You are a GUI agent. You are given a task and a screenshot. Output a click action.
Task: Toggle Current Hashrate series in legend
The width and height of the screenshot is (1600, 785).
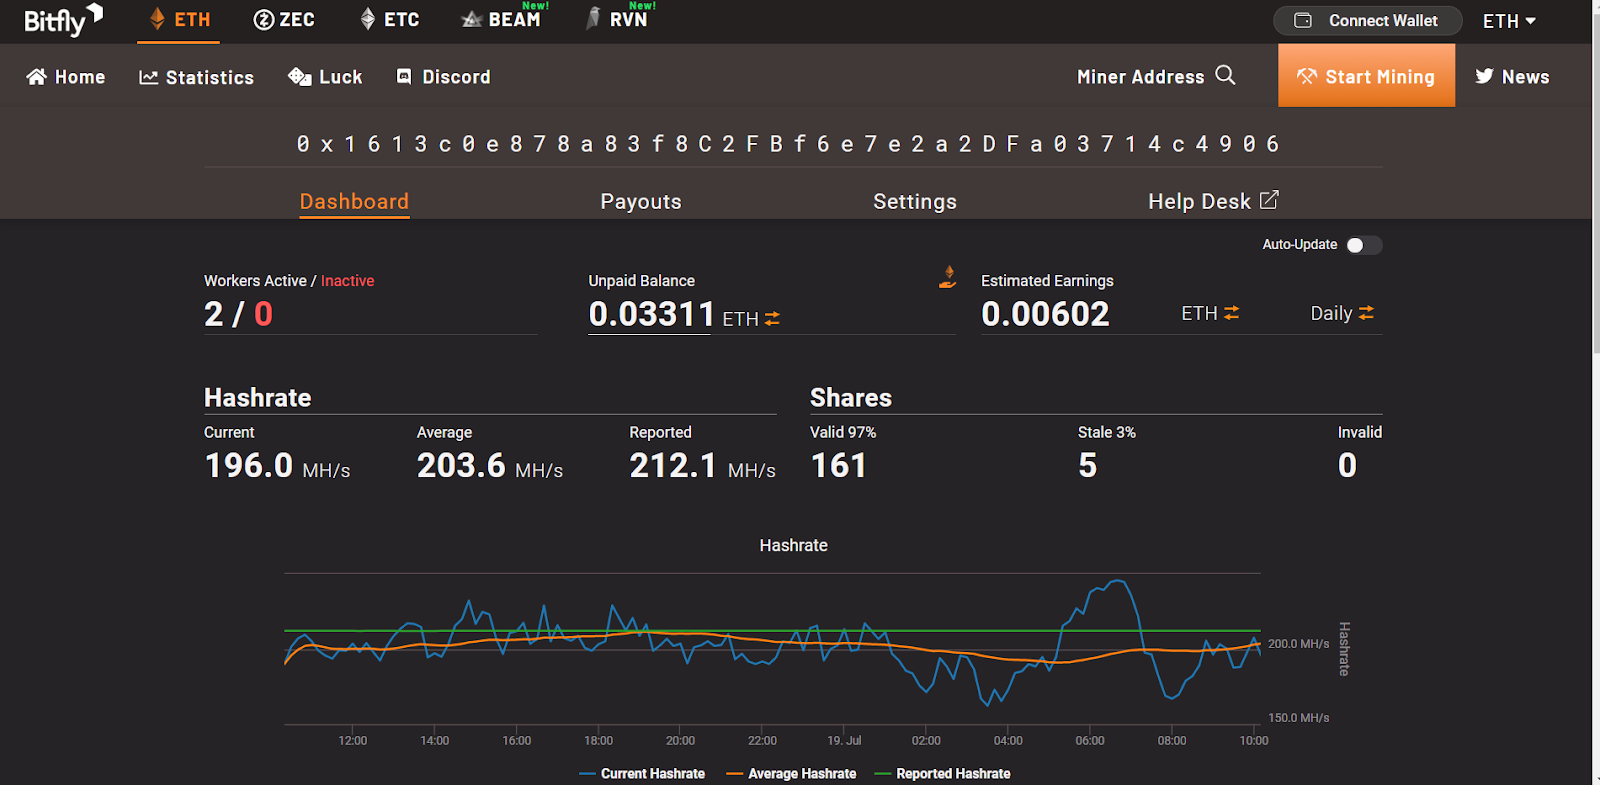pyautogui.click(x=642, y=774)
